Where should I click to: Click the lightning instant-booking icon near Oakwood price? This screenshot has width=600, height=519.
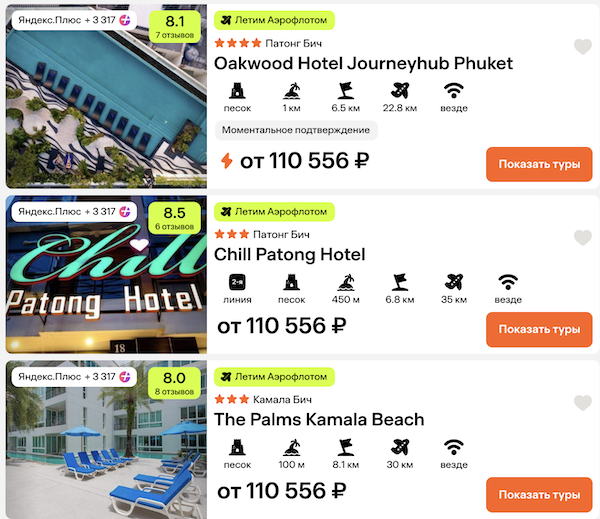coord(227,161)
